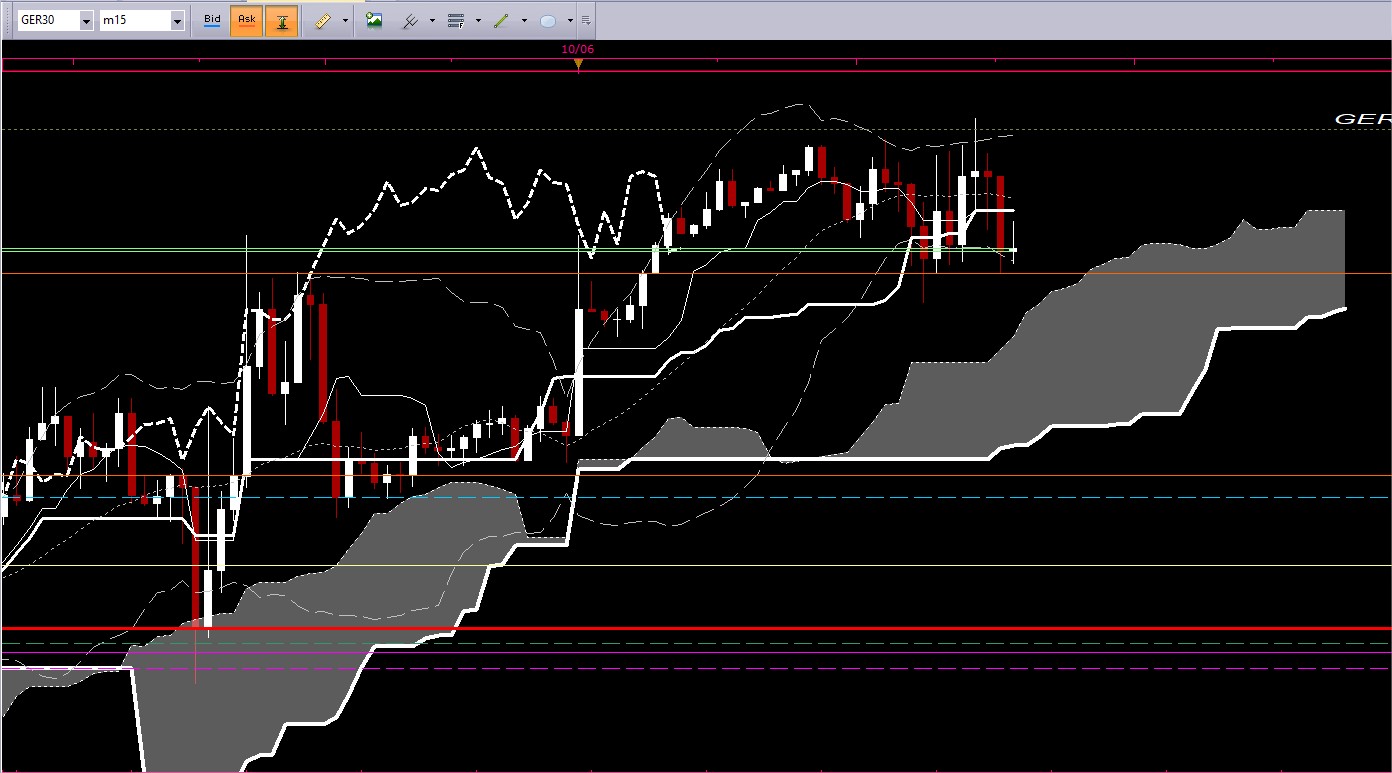Toggle the Ask price line button
Viewport: 1392px width, 773px height.
click(246, 20)
